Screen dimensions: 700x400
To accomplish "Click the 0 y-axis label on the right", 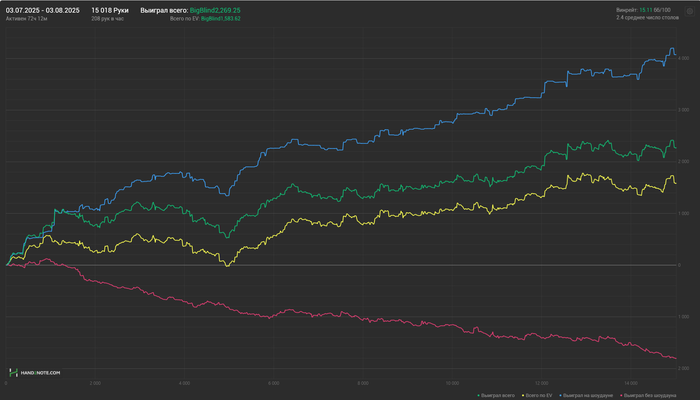I will [679, 265].
